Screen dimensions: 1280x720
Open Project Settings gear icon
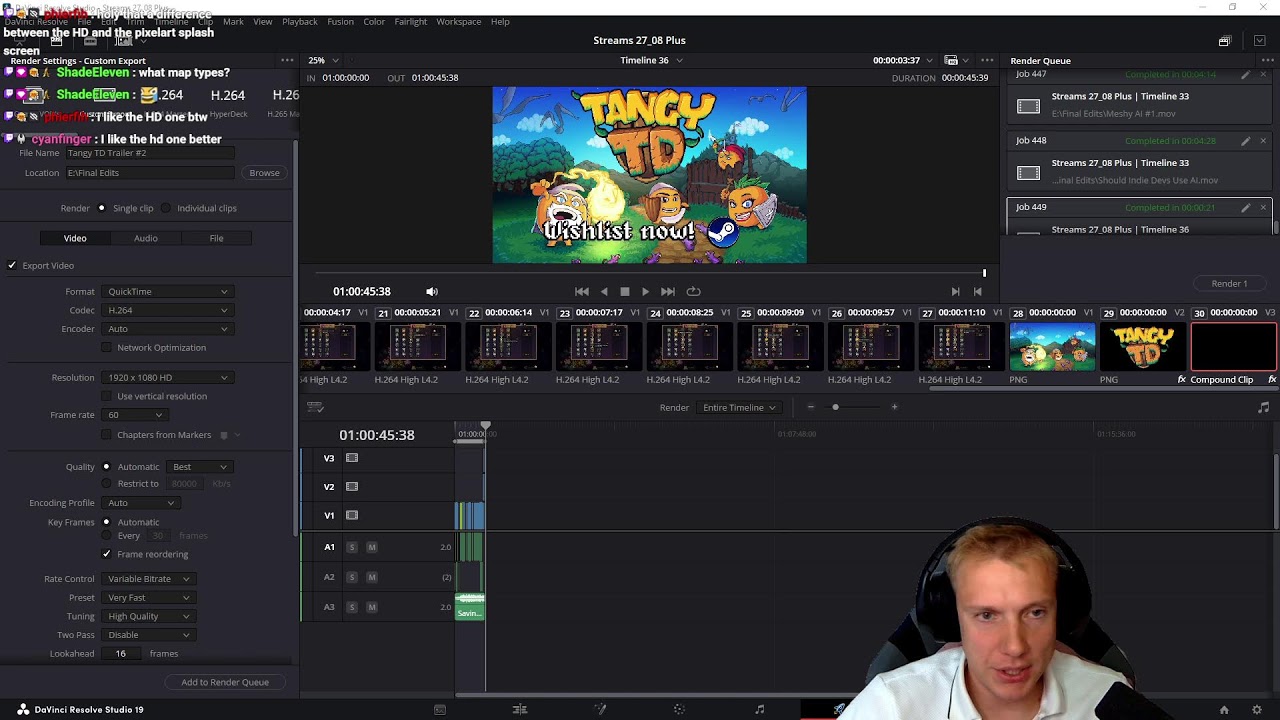click(x=1257, y=710)
